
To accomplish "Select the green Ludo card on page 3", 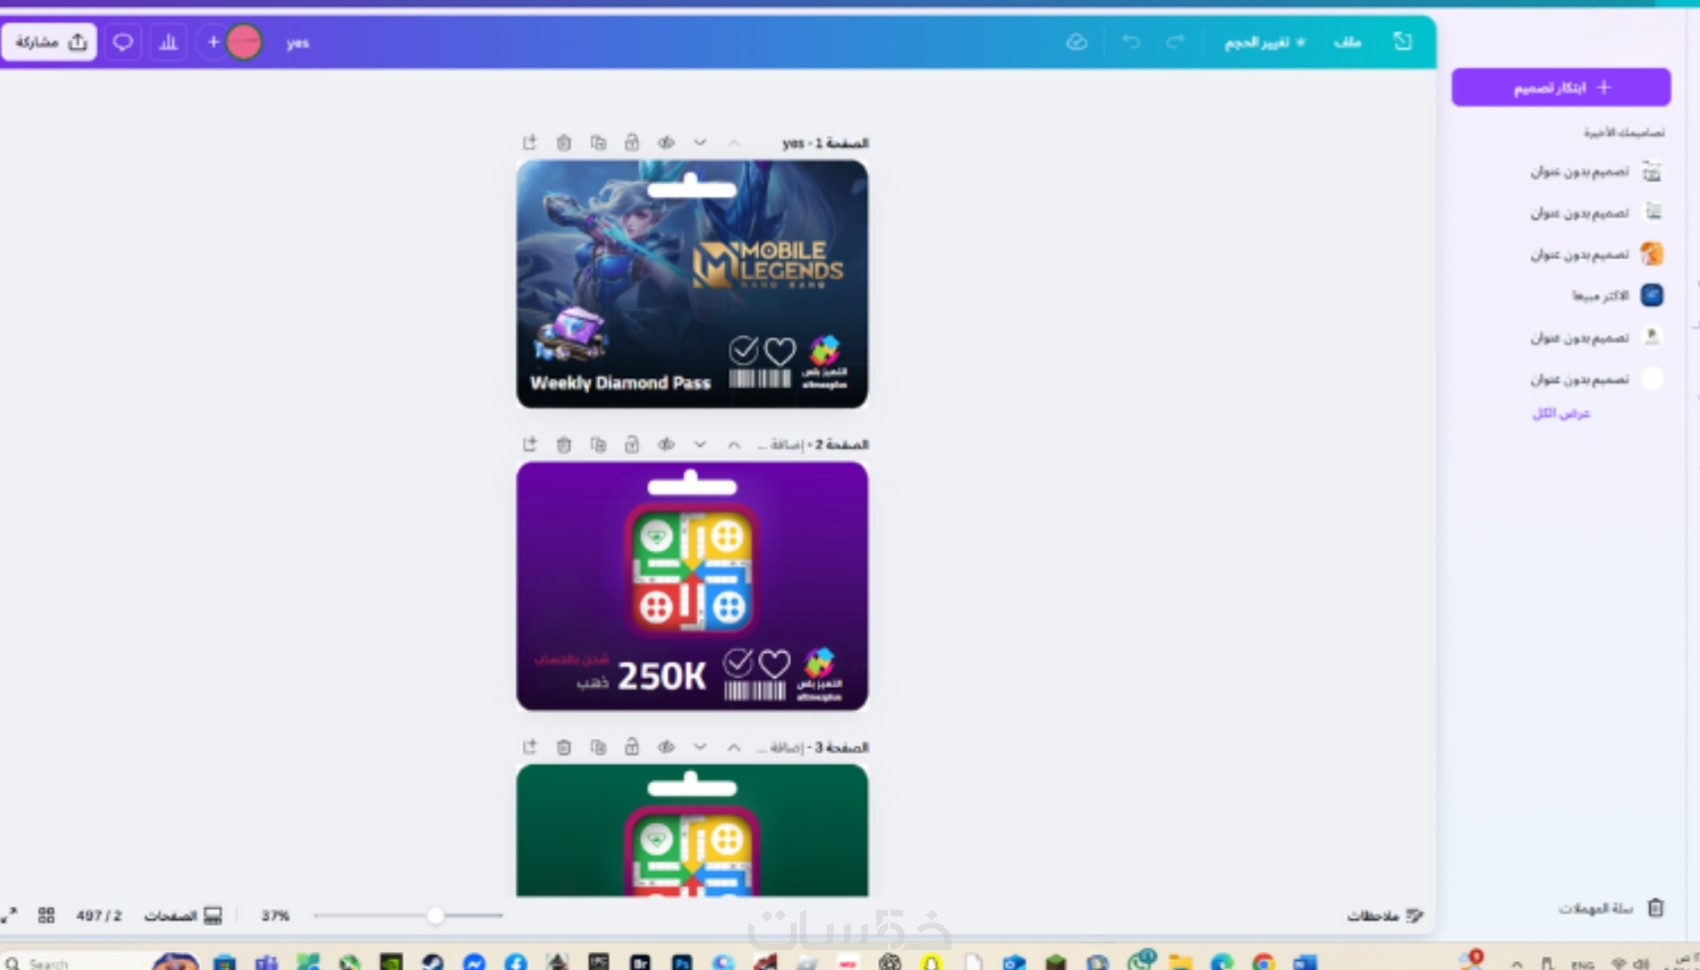I will tap(692, 830).
